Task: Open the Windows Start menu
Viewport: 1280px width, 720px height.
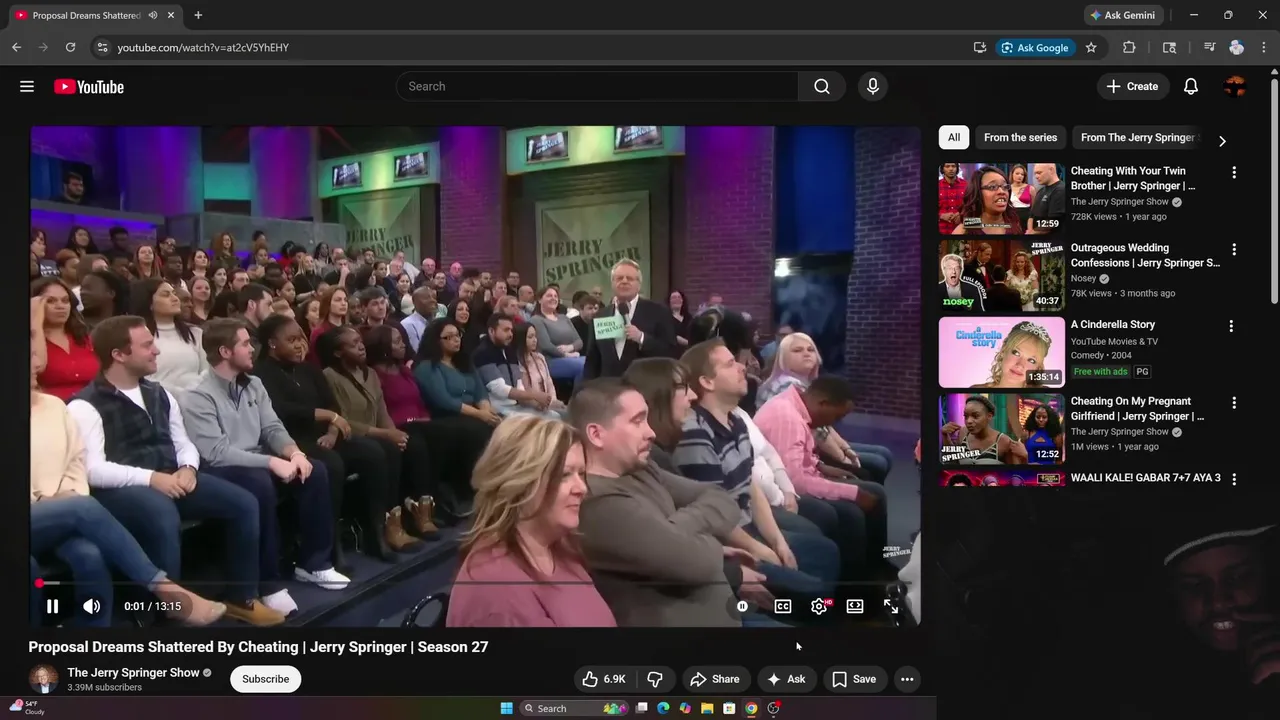Action: (x=507, y=708)
